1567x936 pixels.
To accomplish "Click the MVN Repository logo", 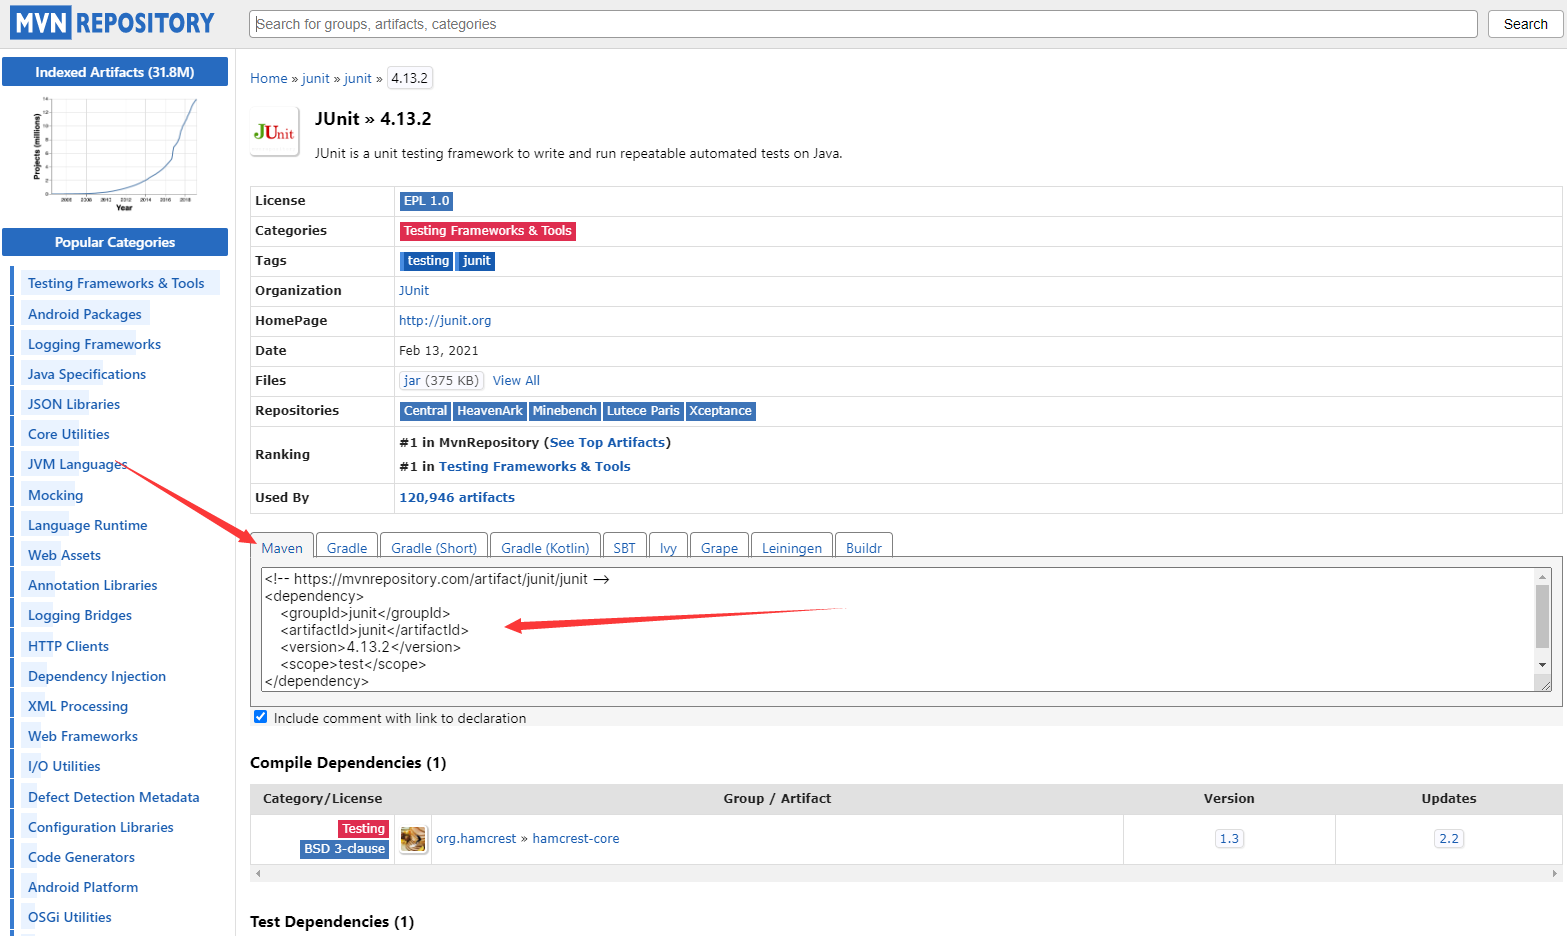I will (x=113, y=23).
